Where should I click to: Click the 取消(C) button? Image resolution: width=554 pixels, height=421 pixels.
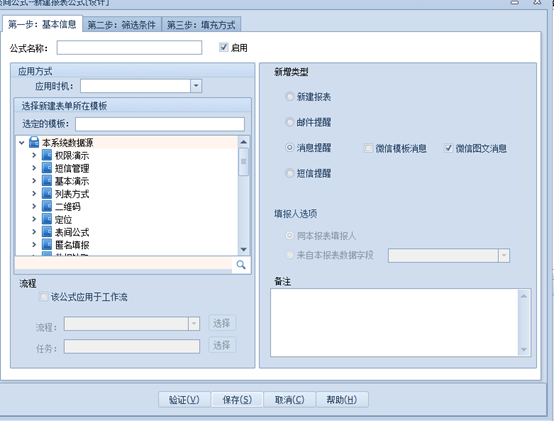(290, 399)
